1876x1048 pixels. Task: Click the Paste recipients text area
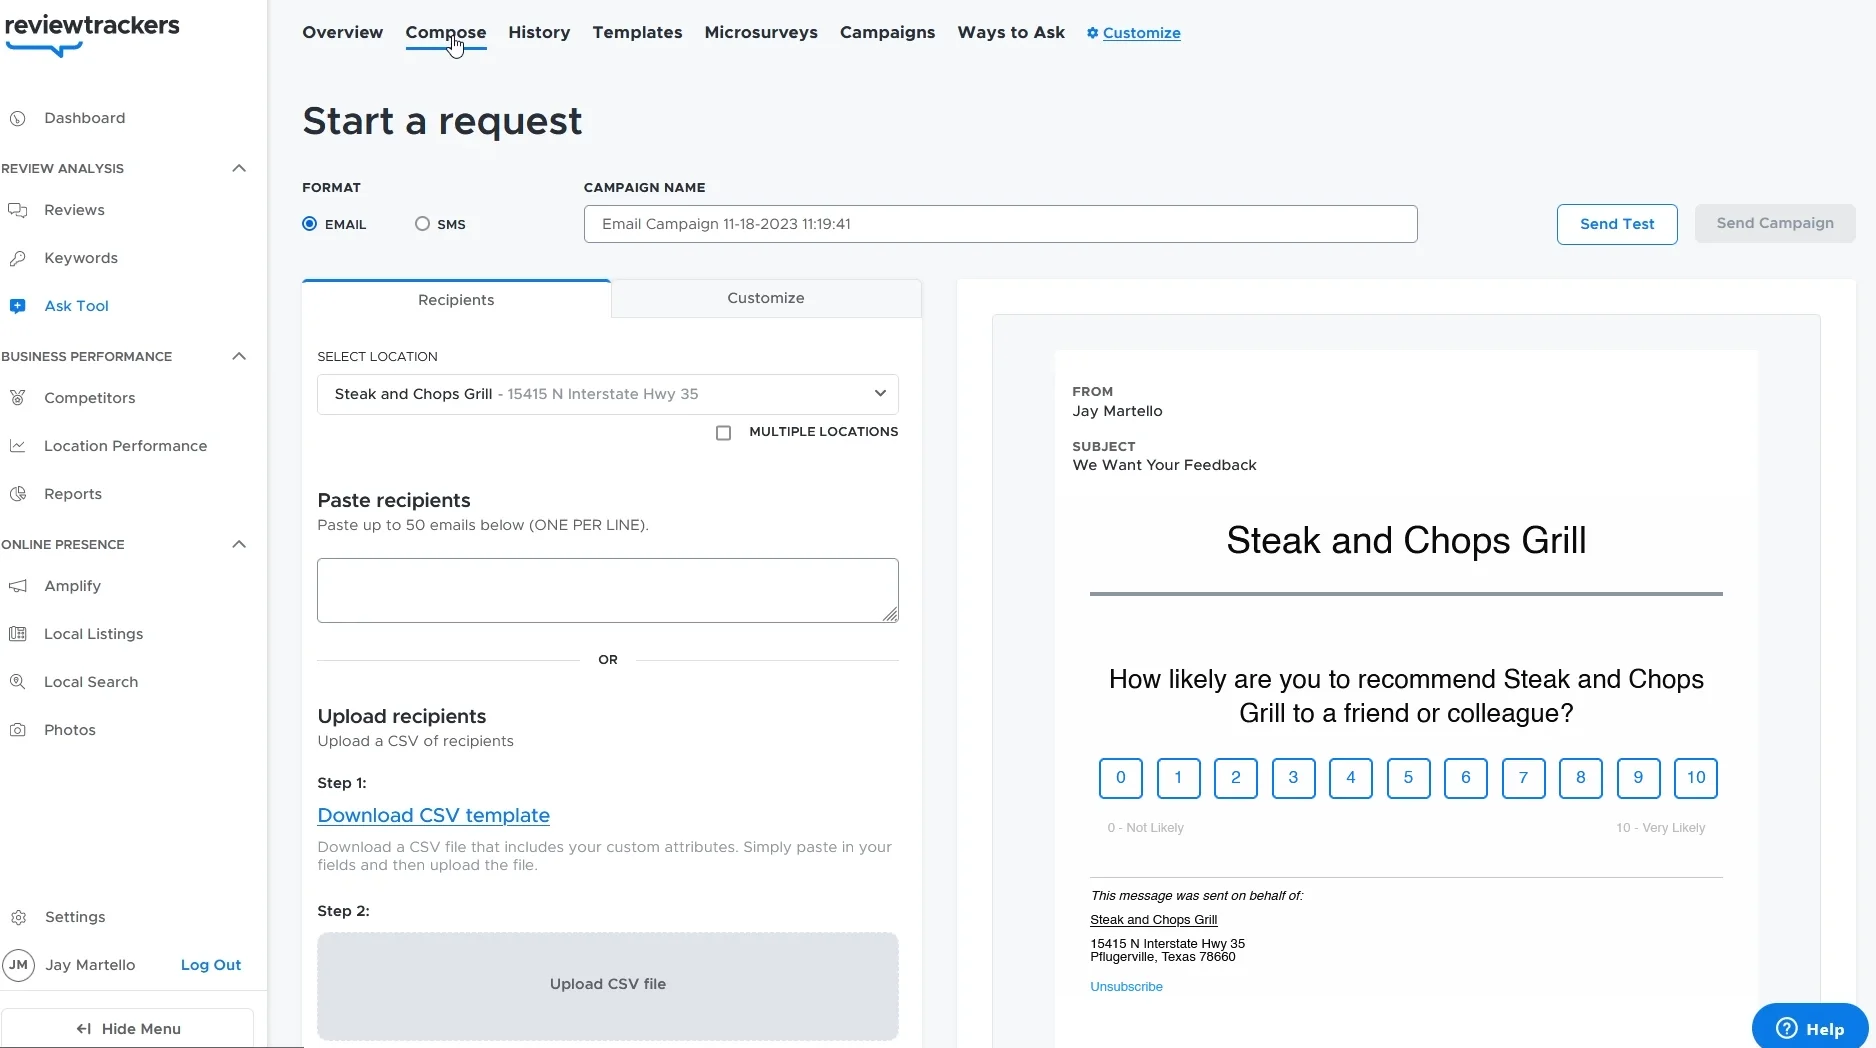[x=607, y=590]
